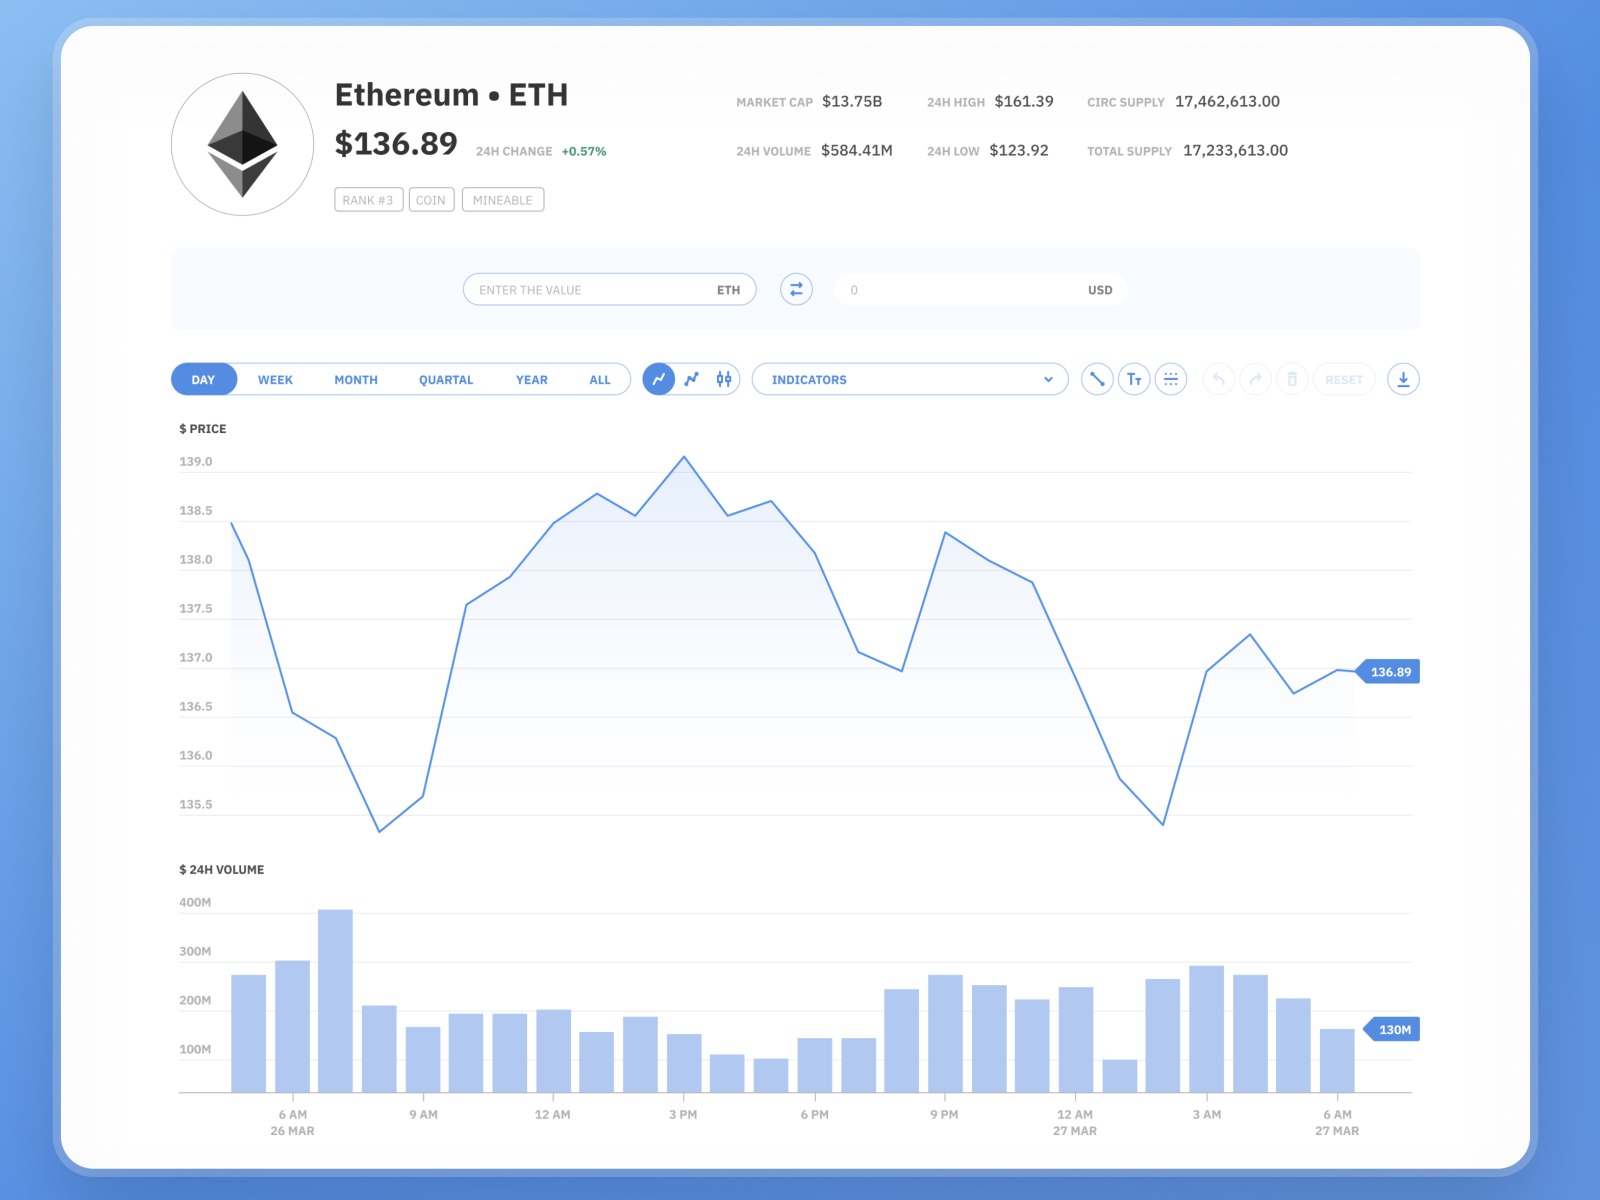Image resolution: width=1600 pixels, height=1200 pixels.
Task: Click the RESET button
Action: tap(1344, 379)
